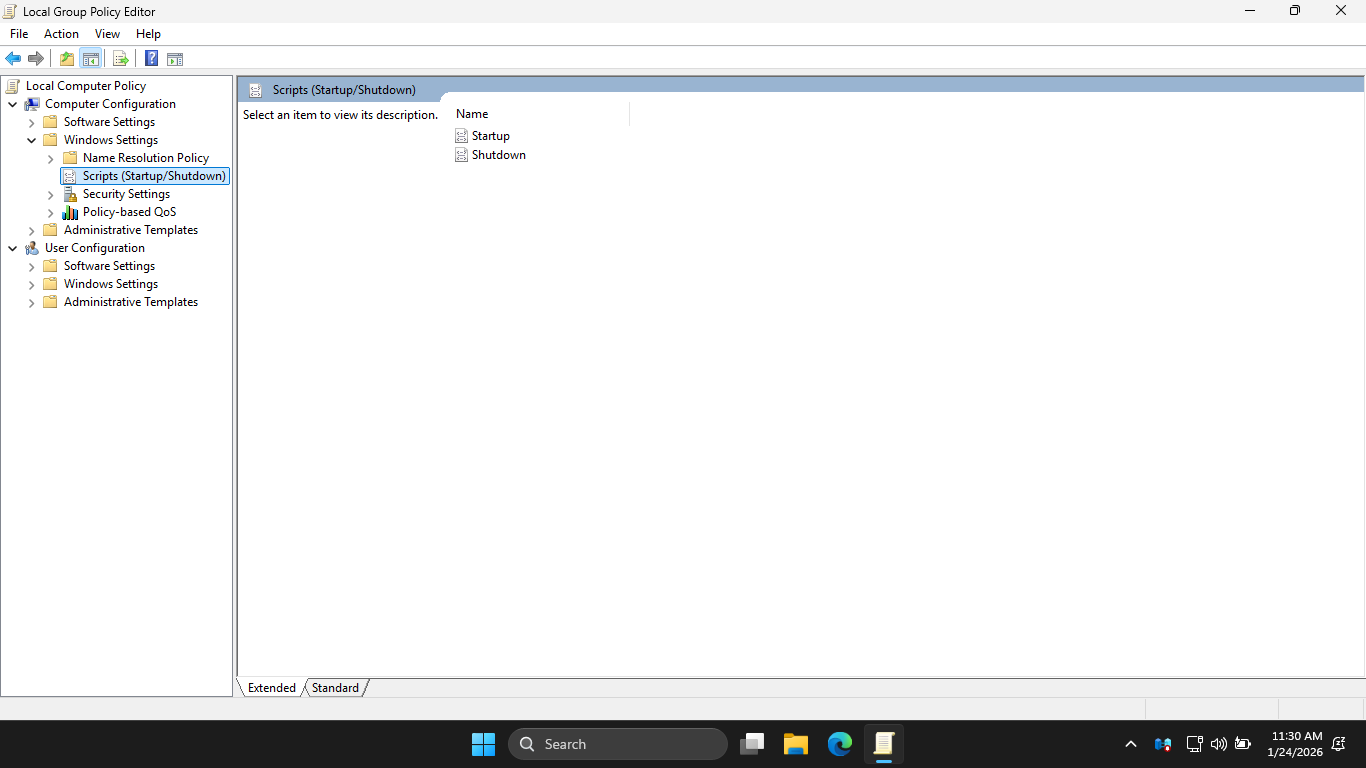Expand the Security Settings node
Viewport: 1366px width, 768px height.
[x=51, y=195]
